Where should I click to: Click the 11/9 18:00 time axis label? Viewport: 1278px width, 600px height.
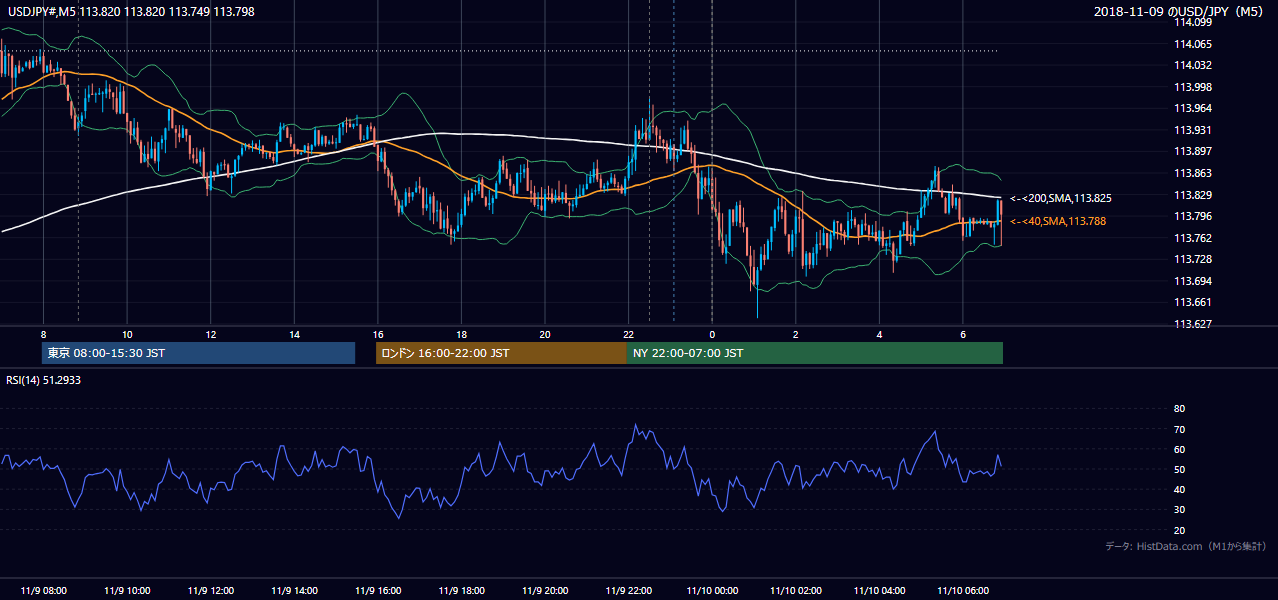(x=461, y=591)
